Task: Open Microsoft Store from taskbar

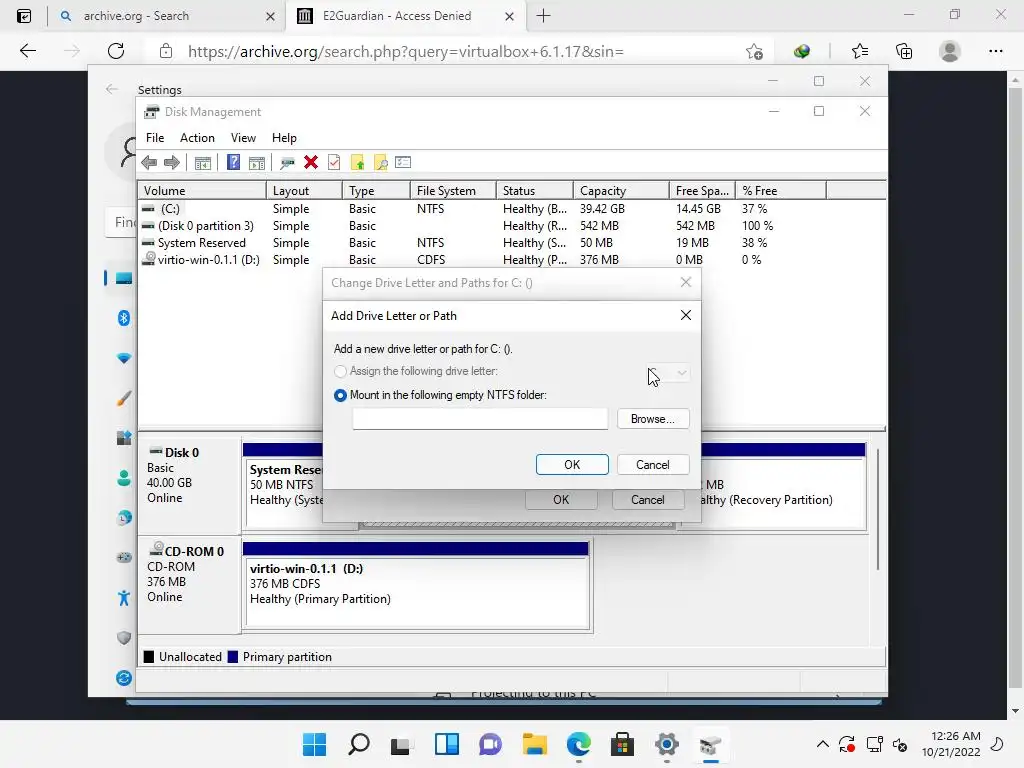Action: coord(622,744)
